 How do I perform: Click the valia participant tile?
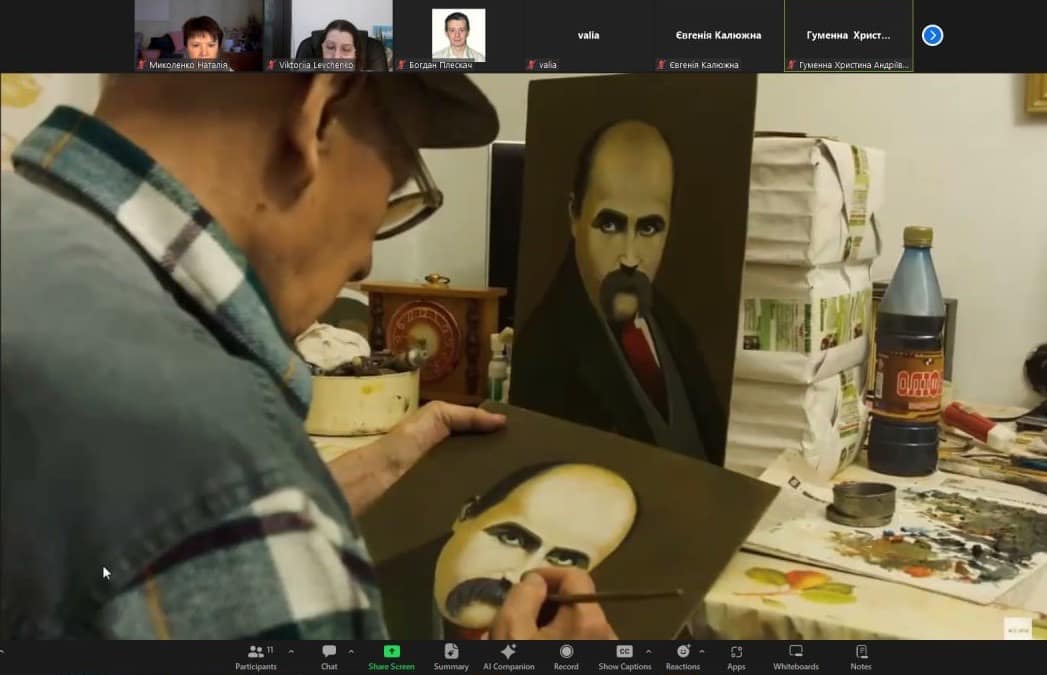pos(588,35)
